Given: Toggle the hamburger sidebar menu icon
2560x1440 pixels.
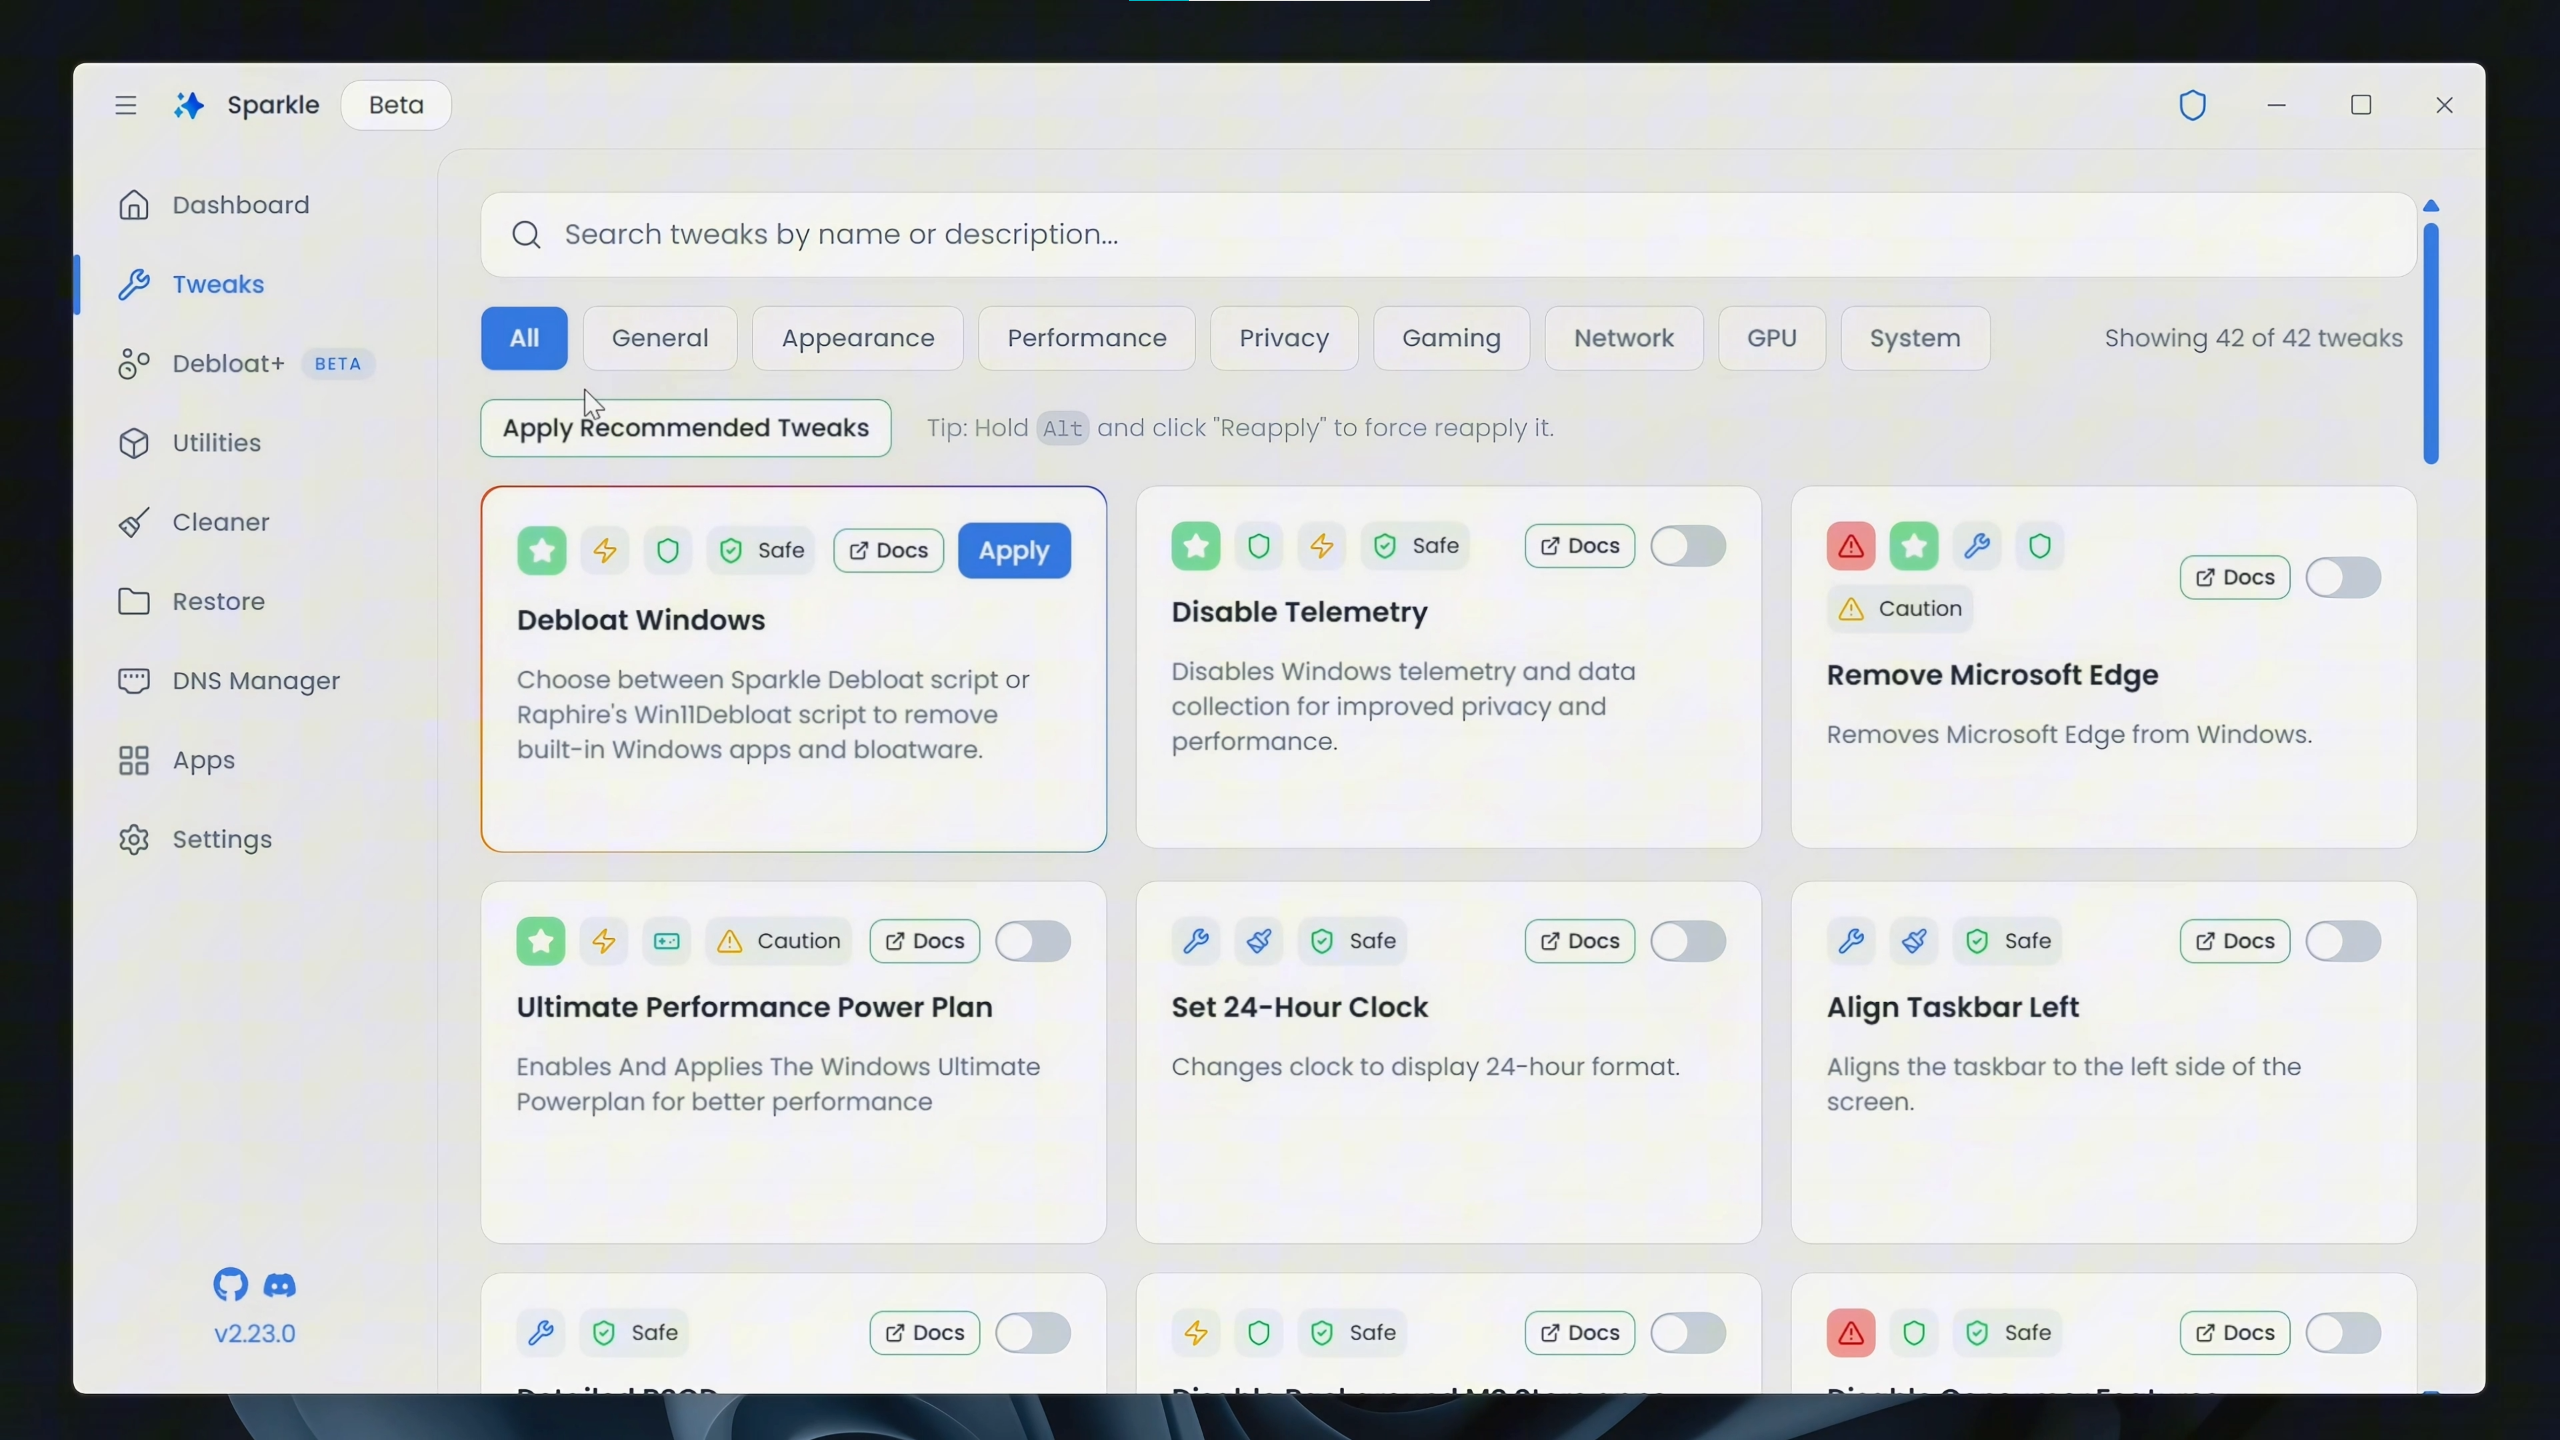Looking at the screenshot, I should click(125, 105).
